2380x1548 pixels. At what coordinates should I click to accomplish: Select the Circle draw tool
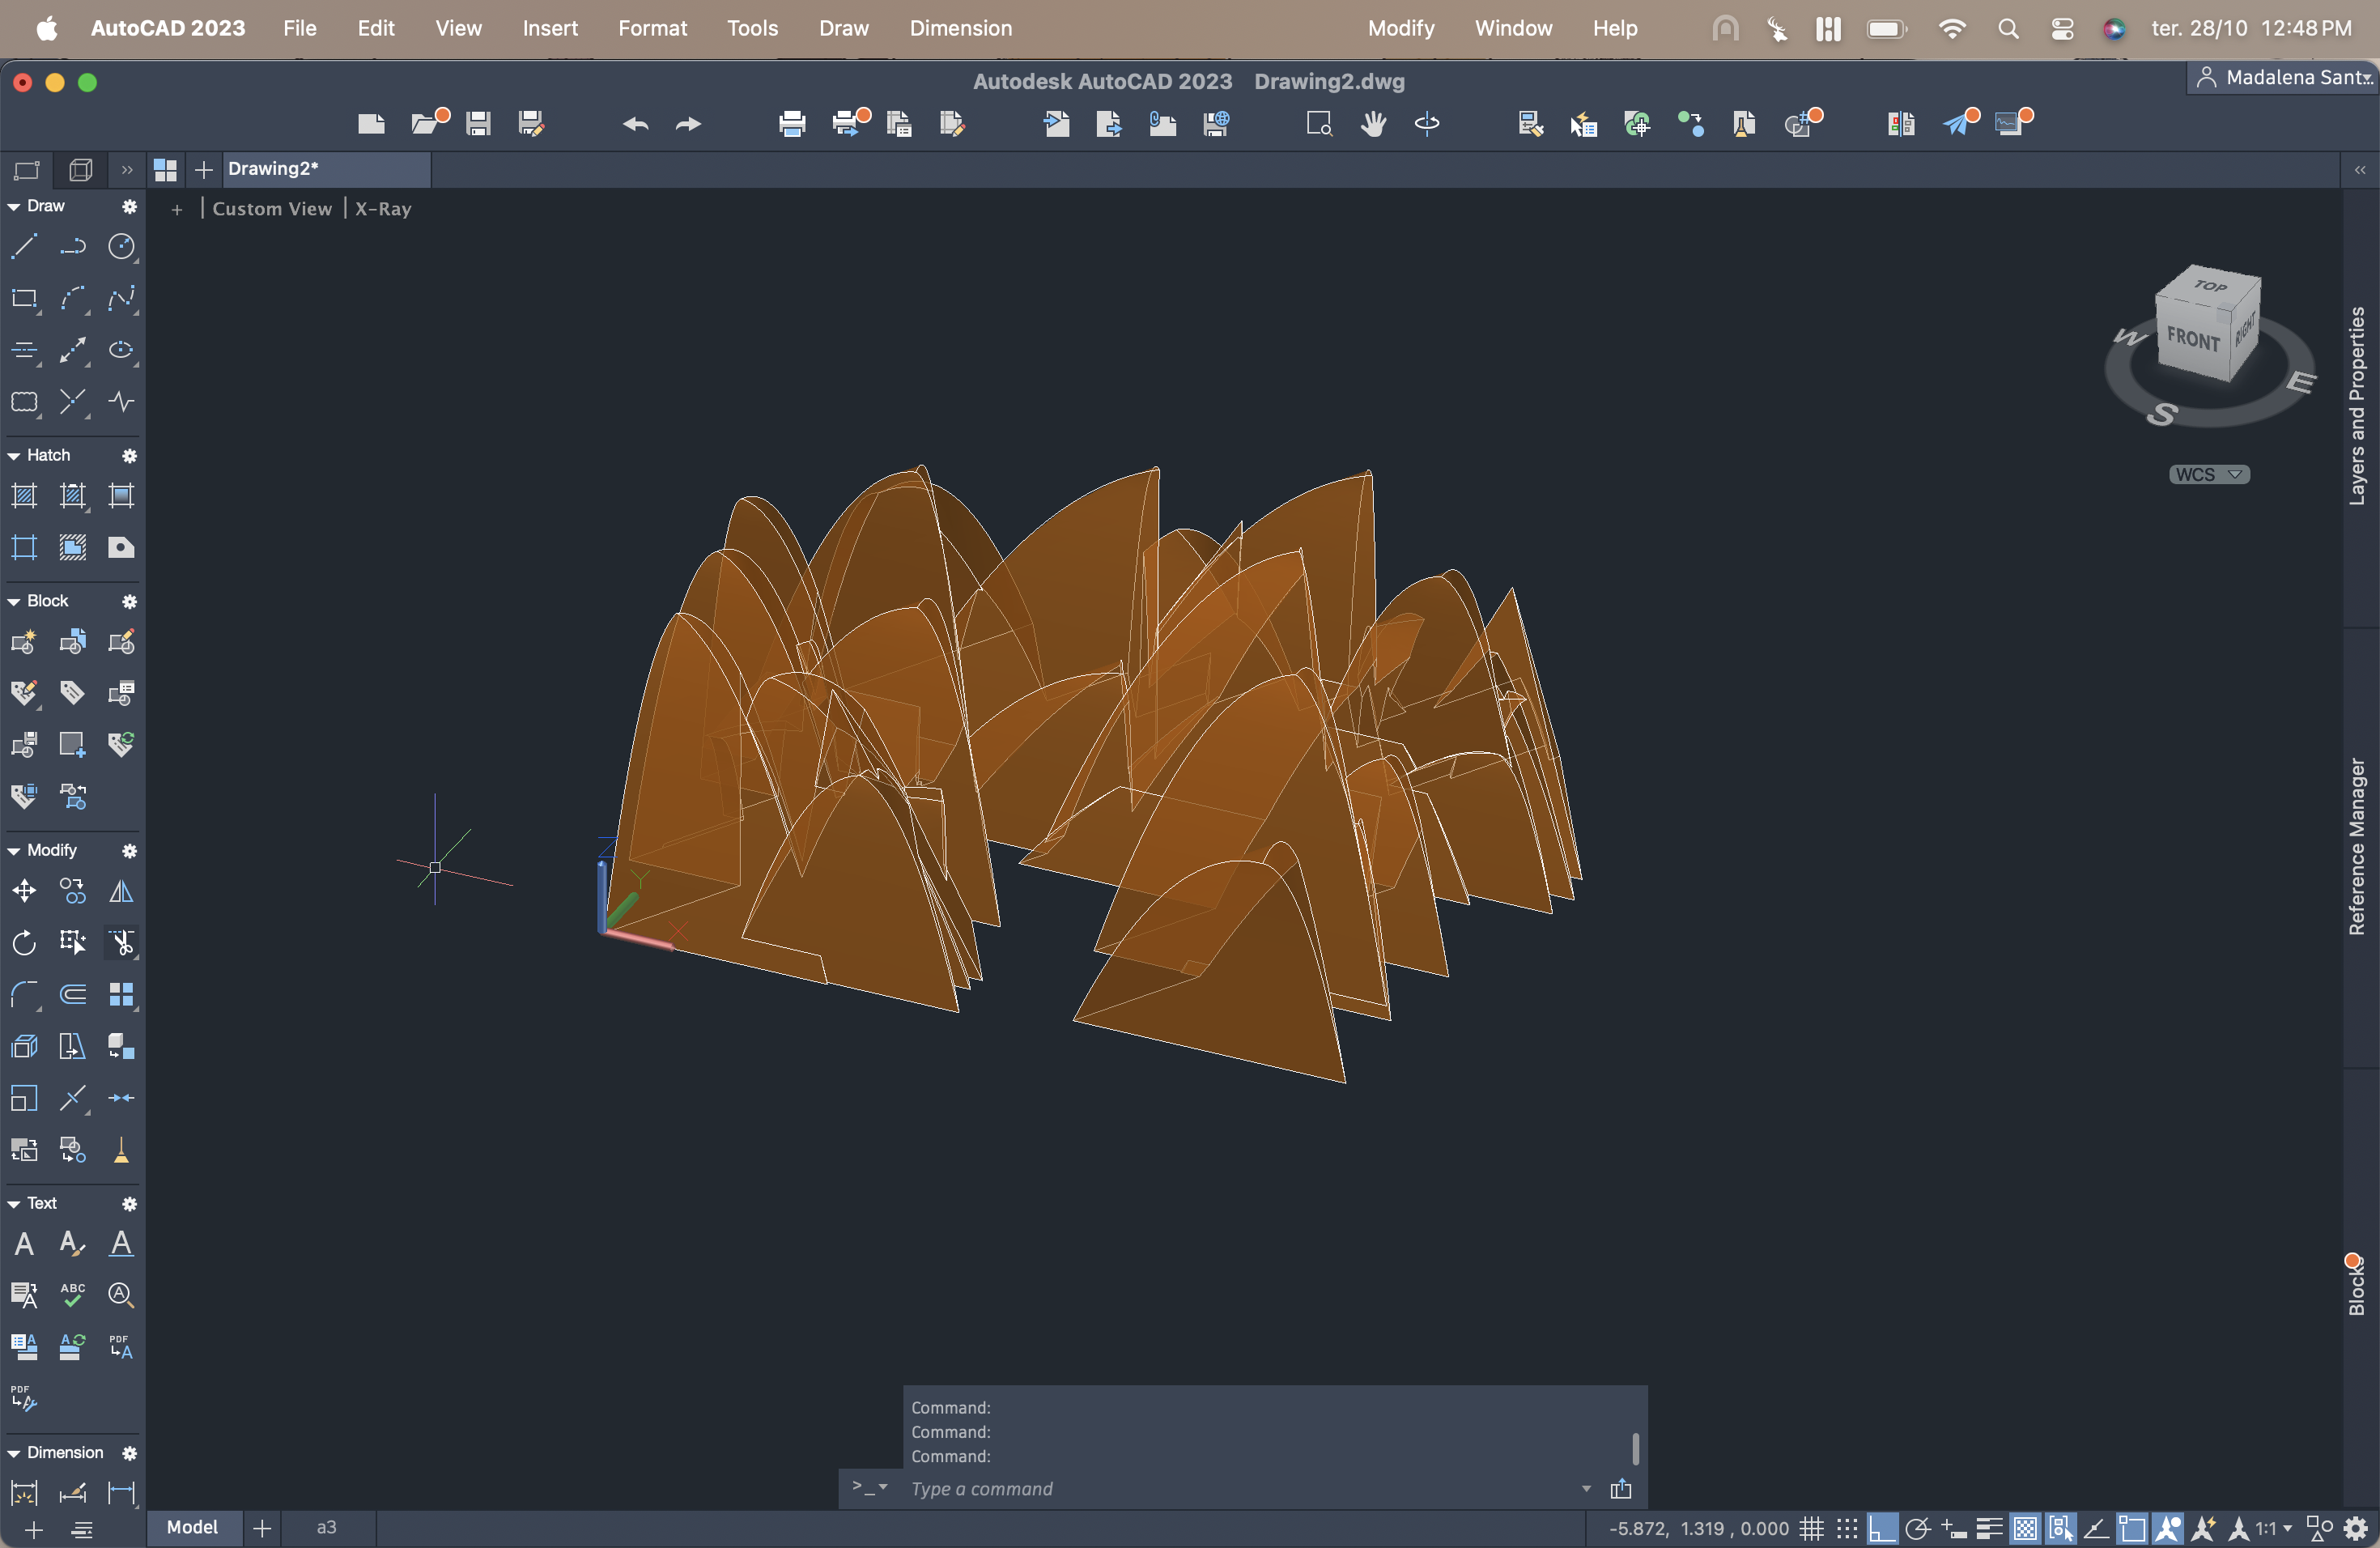pos(121,246)
